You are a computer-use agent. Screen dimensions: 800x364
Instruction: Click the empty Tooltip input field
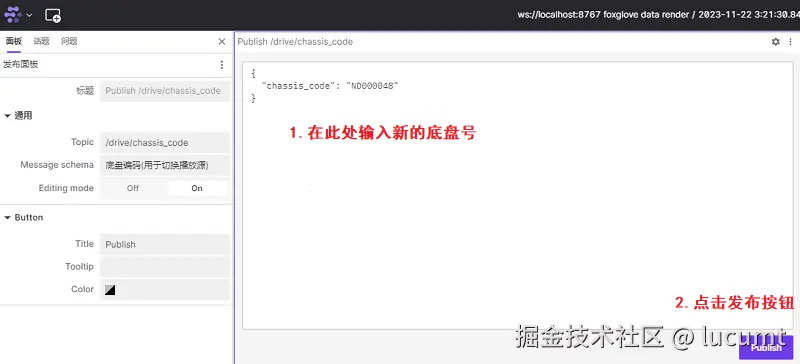click(x=165, y=266)
